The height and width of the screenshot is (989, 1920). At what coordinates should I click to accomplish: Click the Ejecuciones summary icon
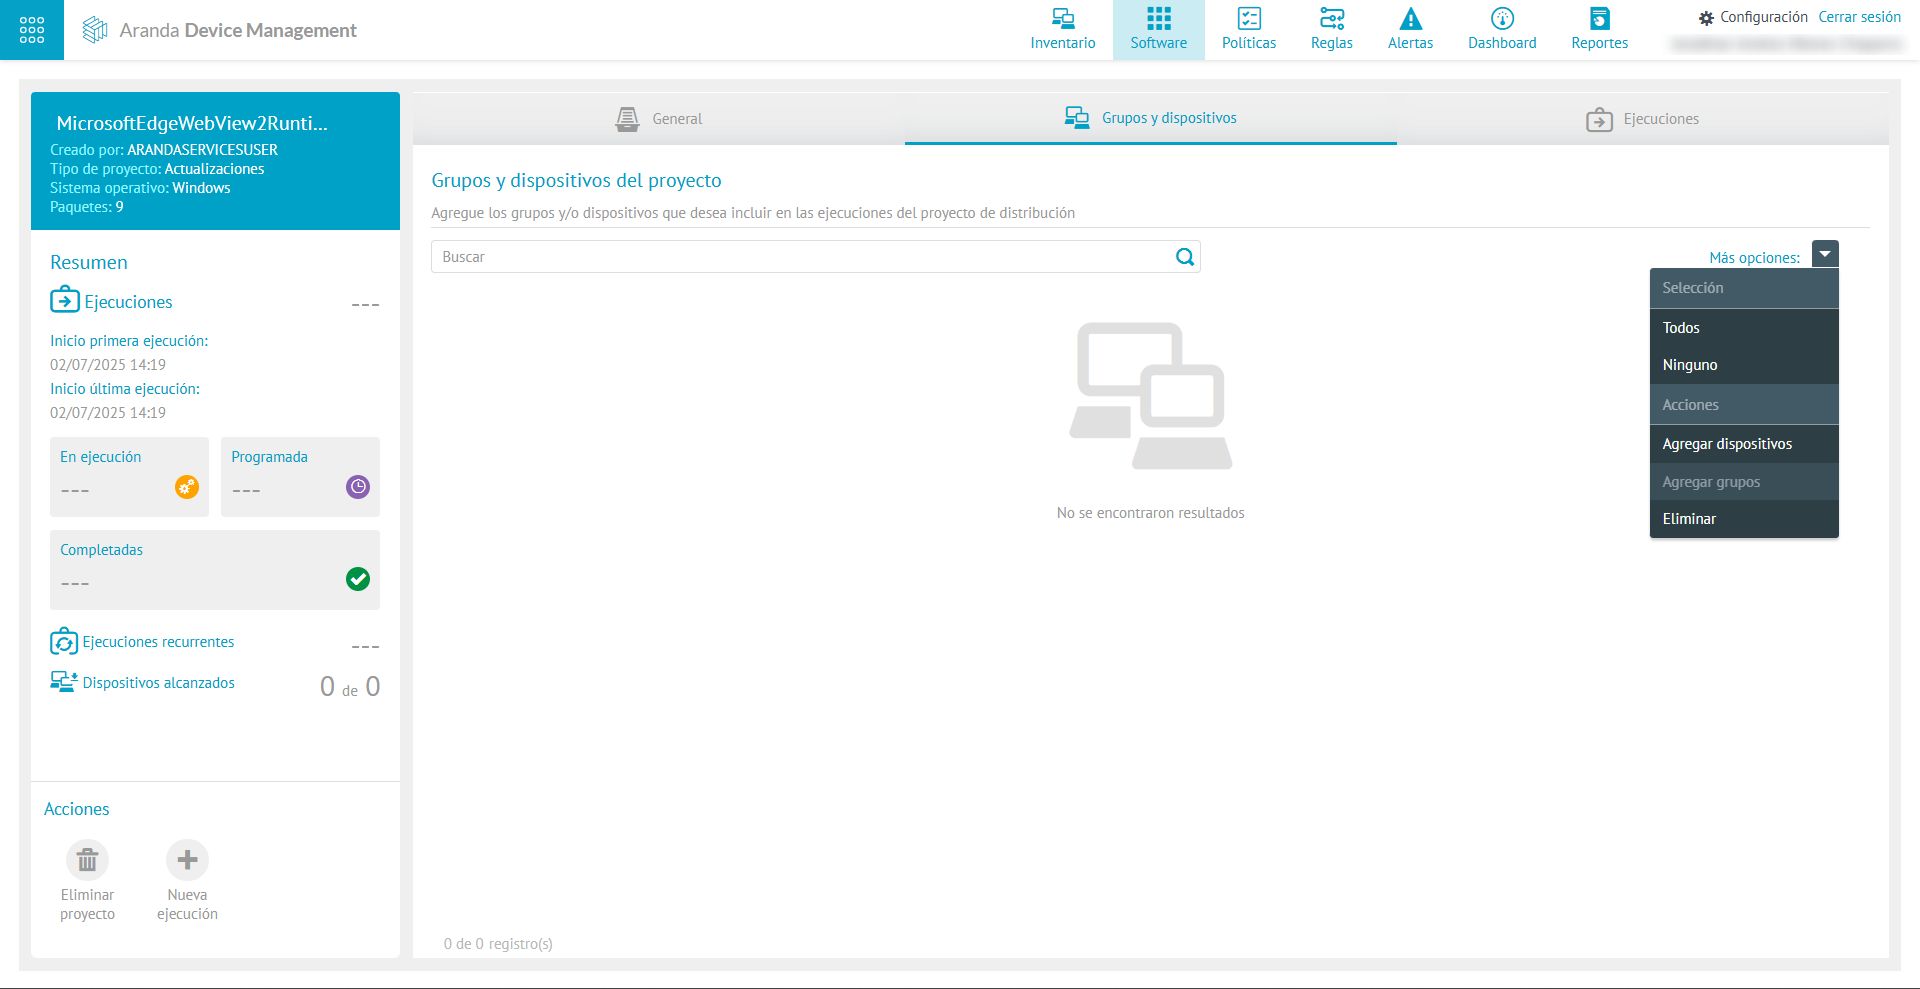pos(65,300)
